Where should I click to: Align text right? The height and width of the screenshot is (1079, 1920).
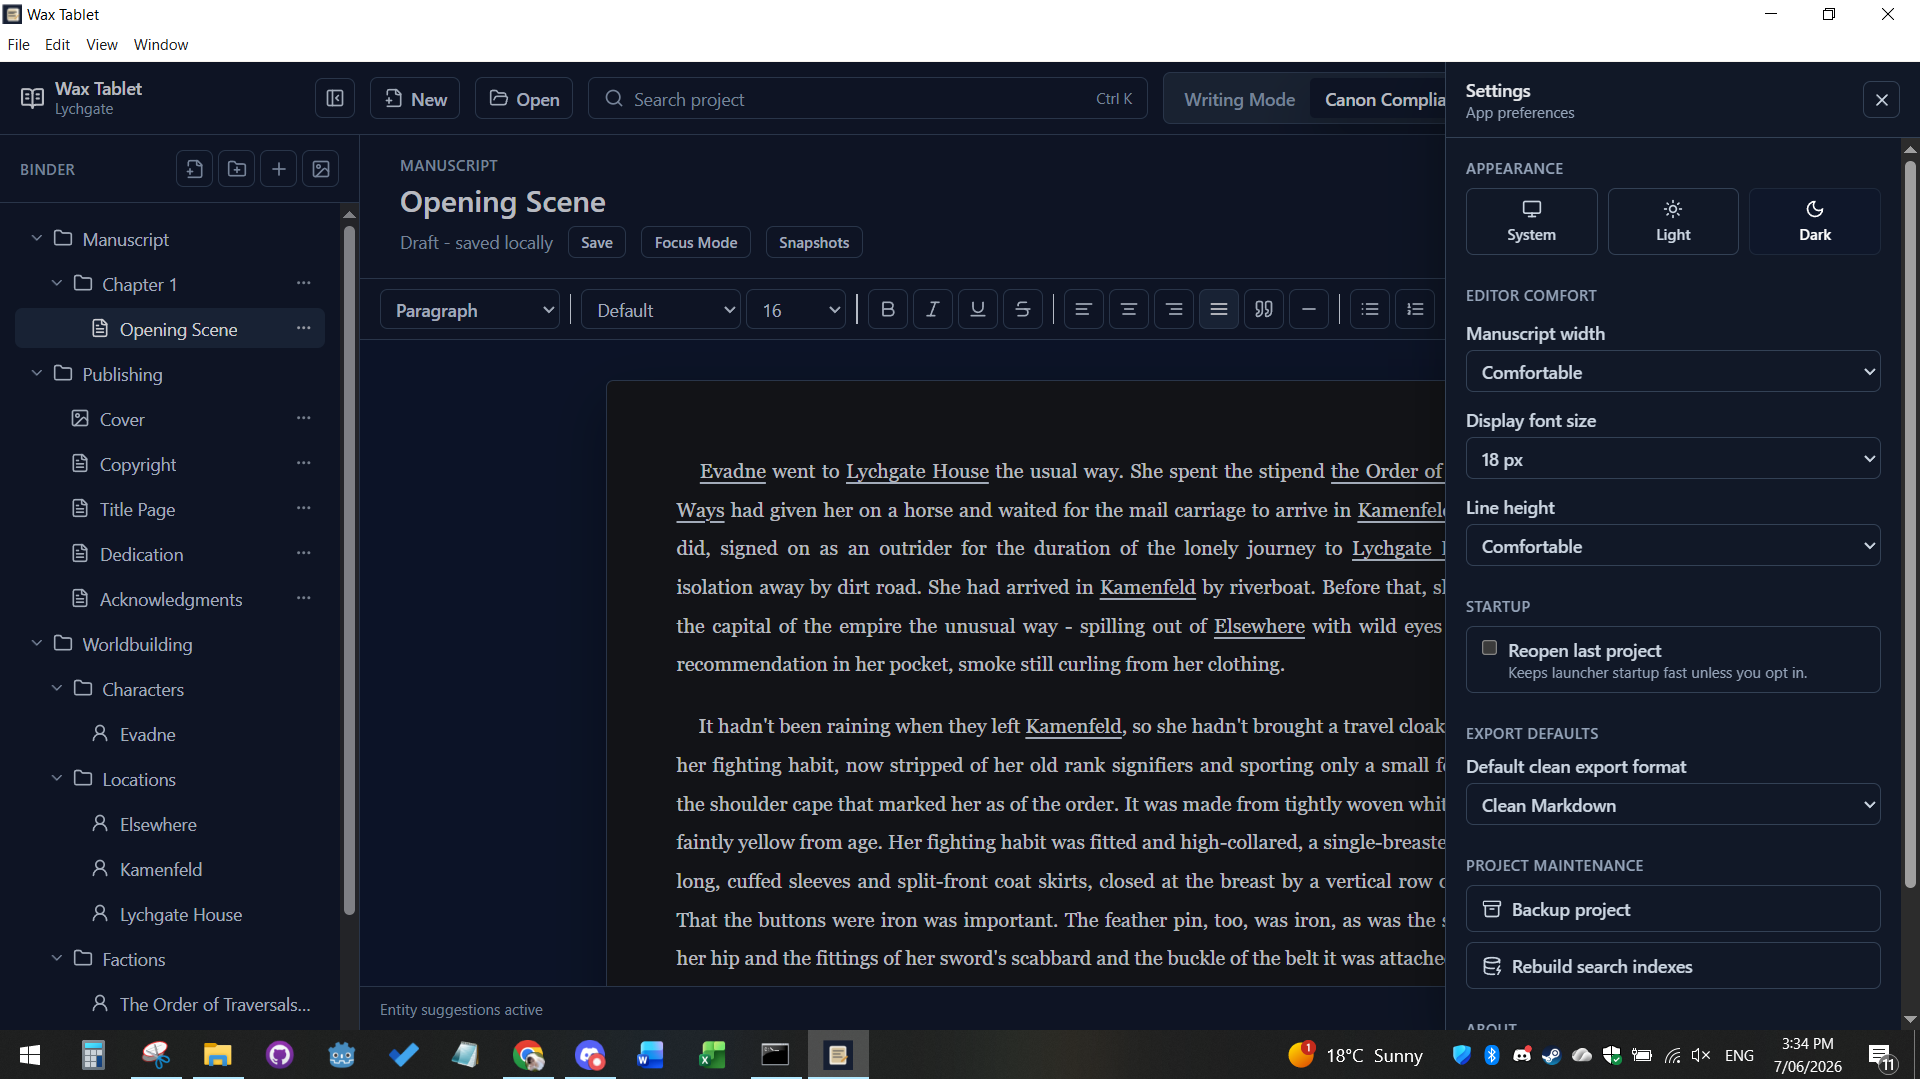(x=1174, y=310)
